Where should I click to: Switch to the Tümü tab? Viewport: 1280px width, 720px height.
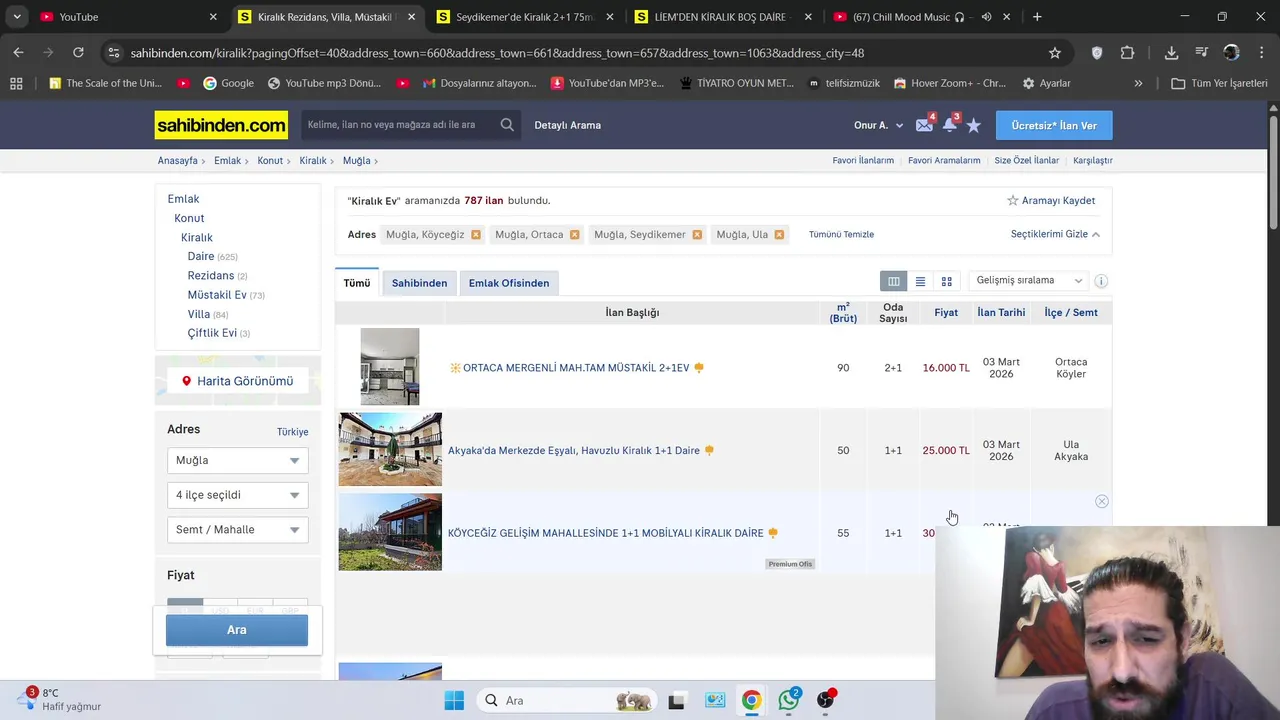(x=357, y=283)
